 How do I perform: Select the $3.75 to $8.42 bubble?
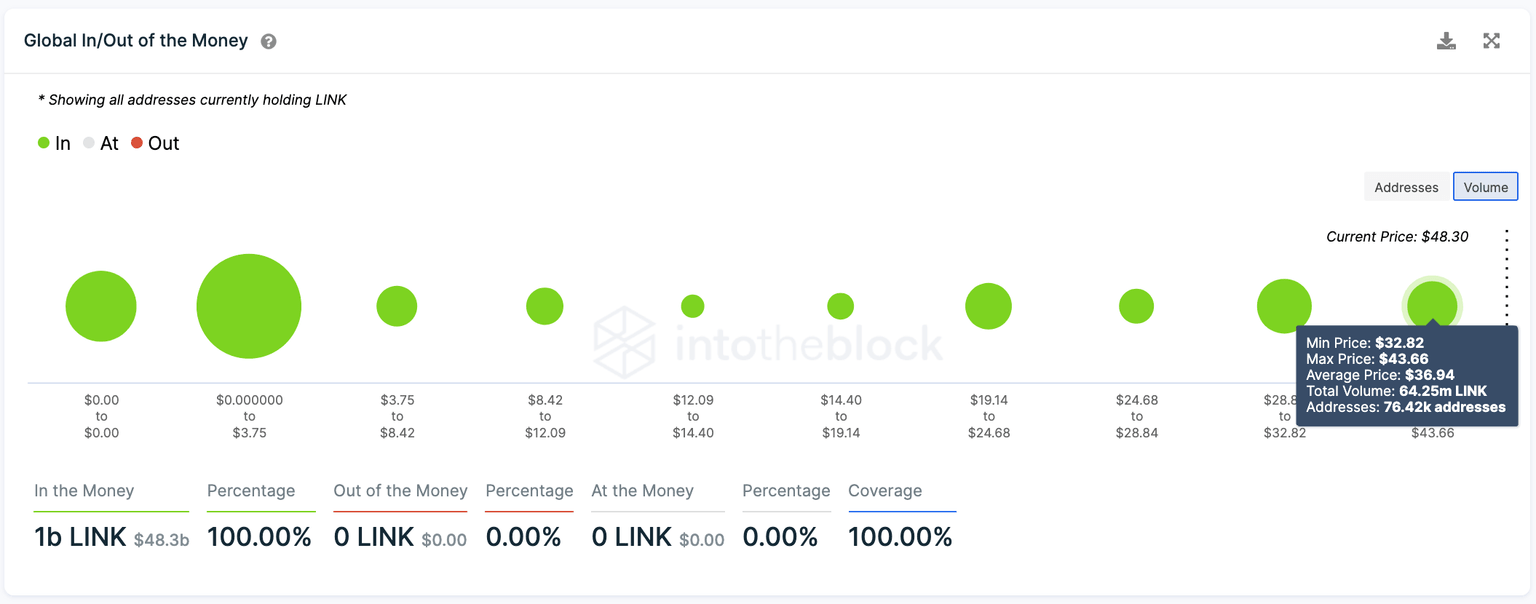(x=397, y=306)
